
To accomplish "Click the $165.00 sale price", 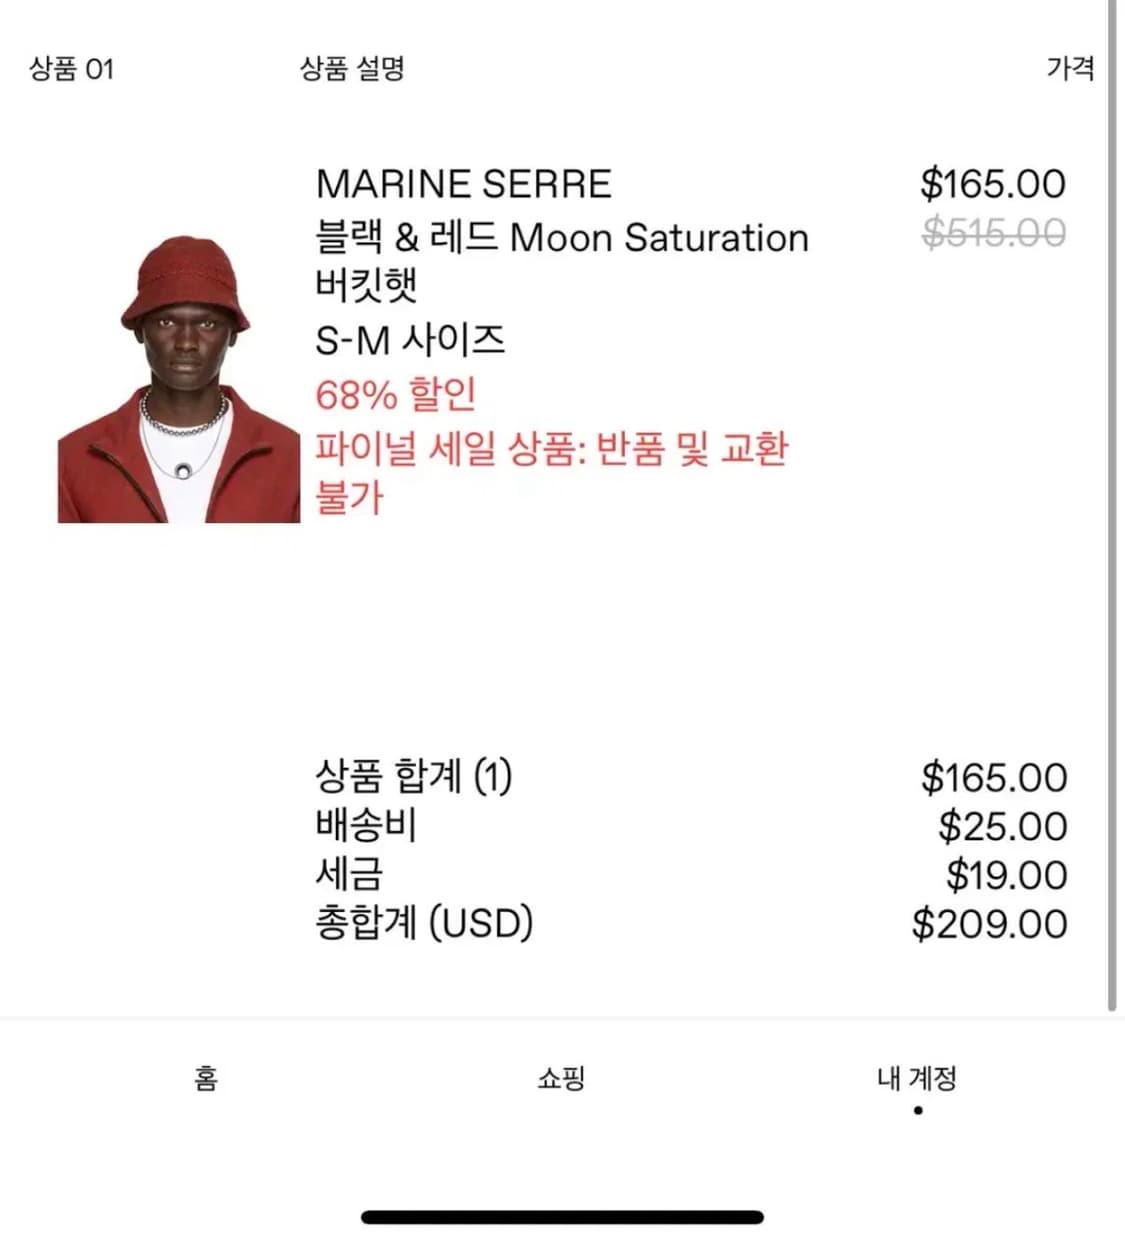I will [x=995, y=183].
